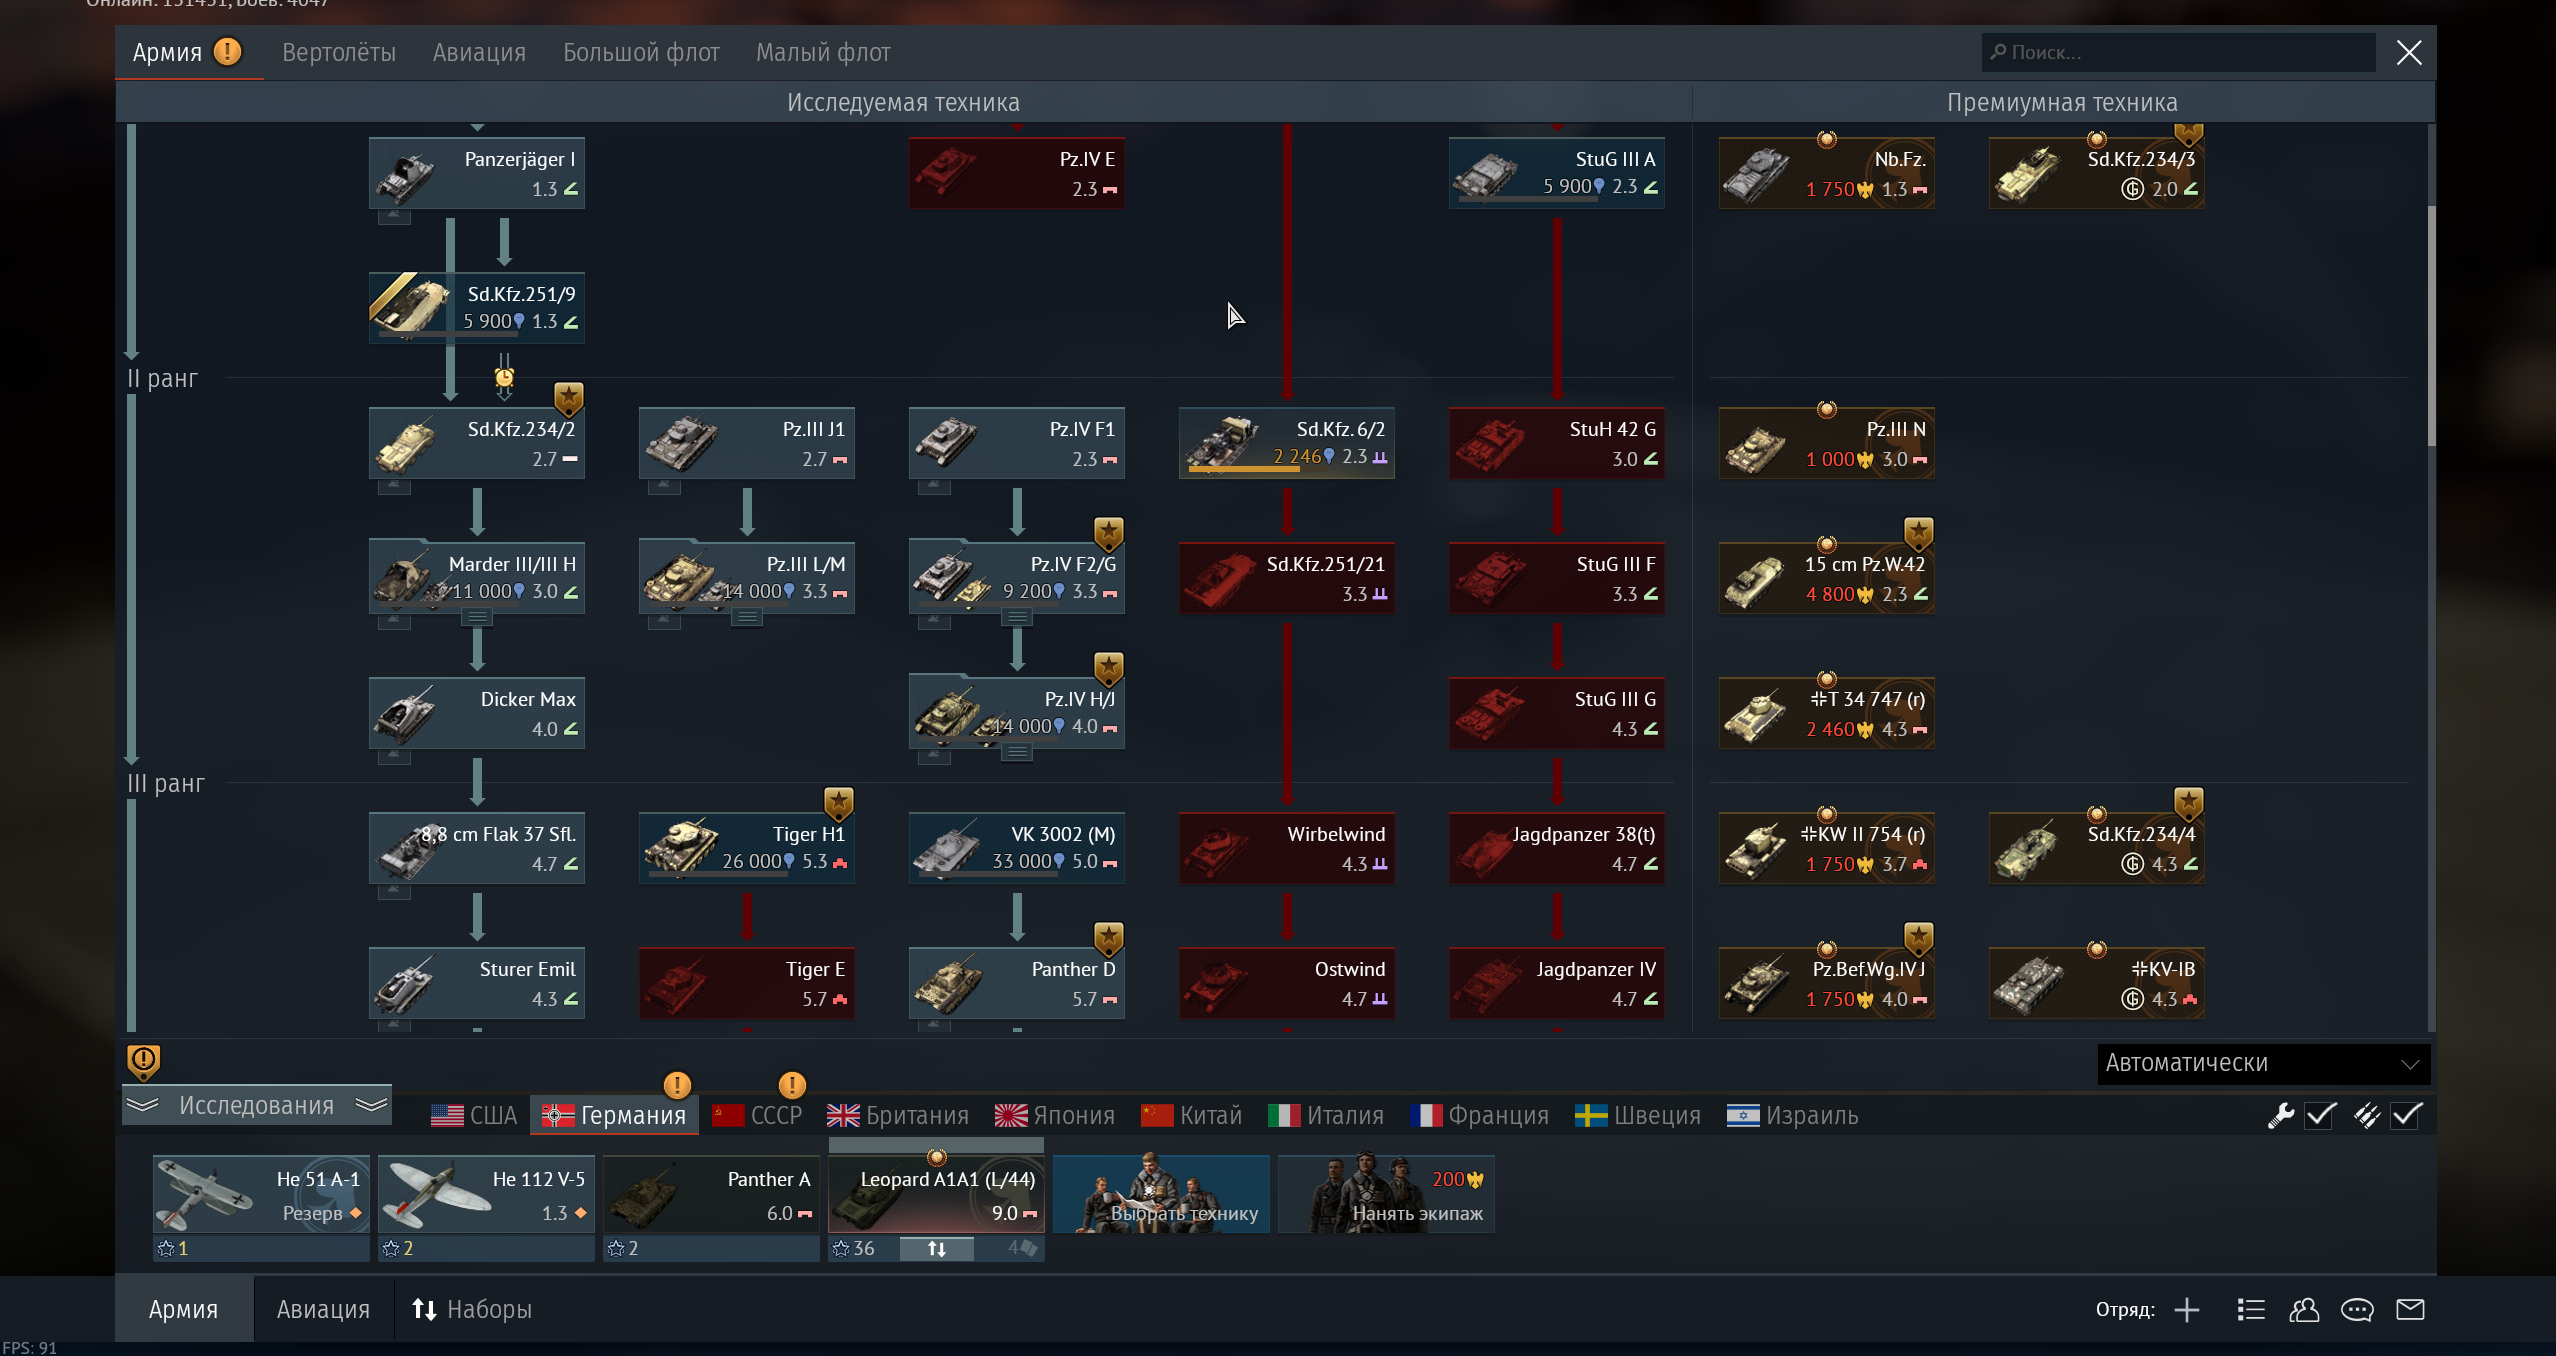
Task: Click the Поиск search field
Action: pos(2178,53)
